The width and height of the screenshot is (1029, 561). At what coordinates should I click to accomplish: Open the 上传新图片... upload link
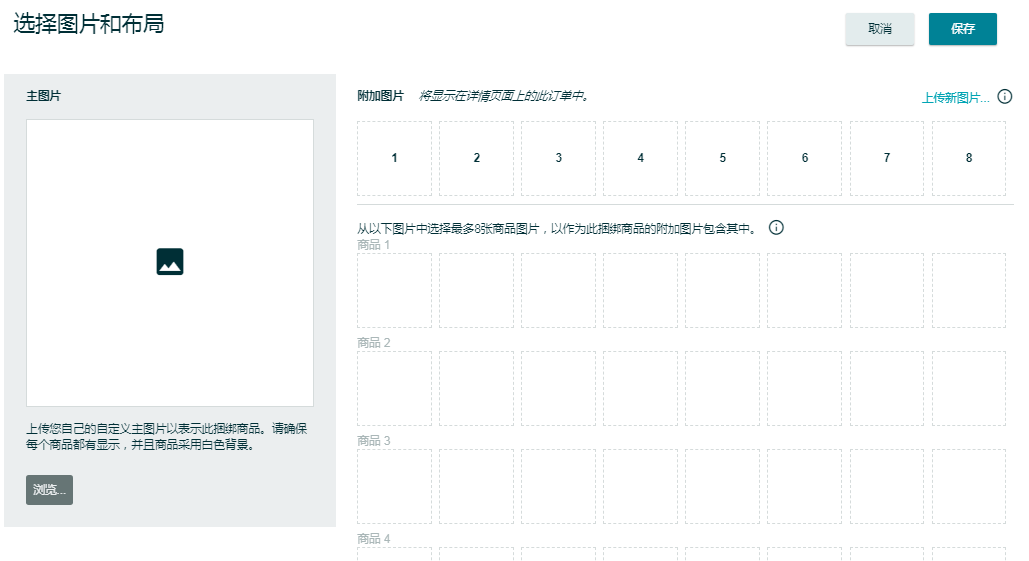(955, 97)
